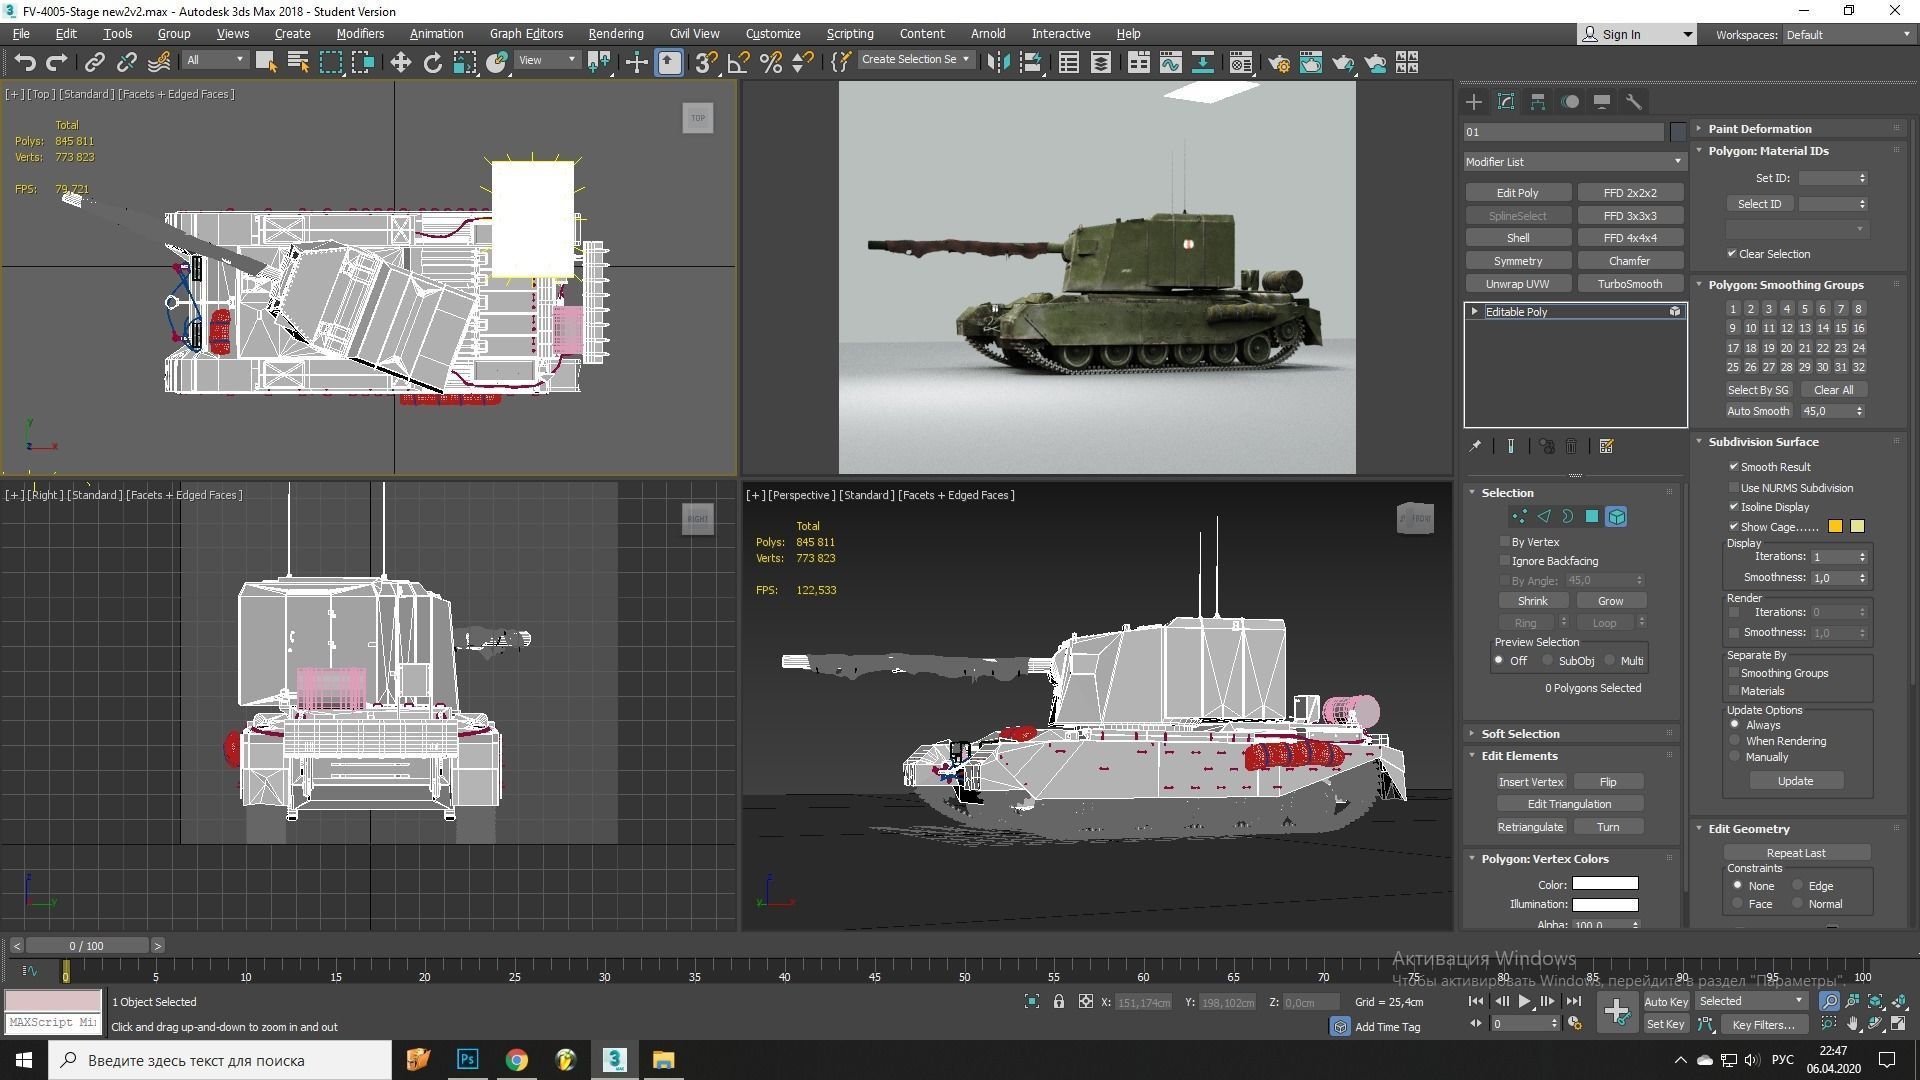The image size is (1920, 1080).
Task: Enable Use NURMS Subdivision checkbox
Action: tap(1734, 488)
